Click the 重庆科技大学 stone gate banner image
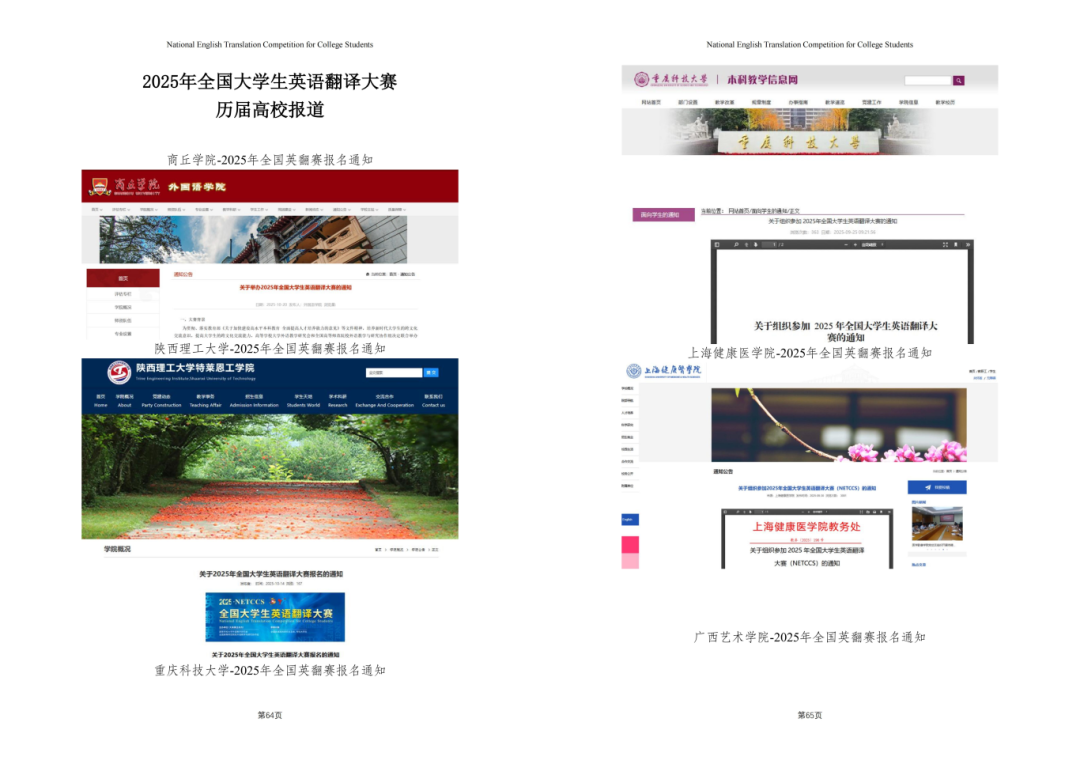This screenshot has width=1080, height=764. point(809,132)
